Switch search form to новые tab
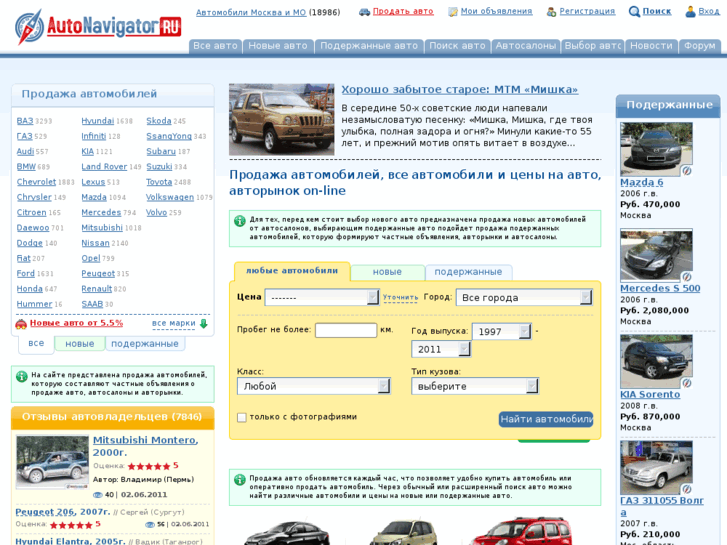The image size is (727, 545). pos(388,272)
